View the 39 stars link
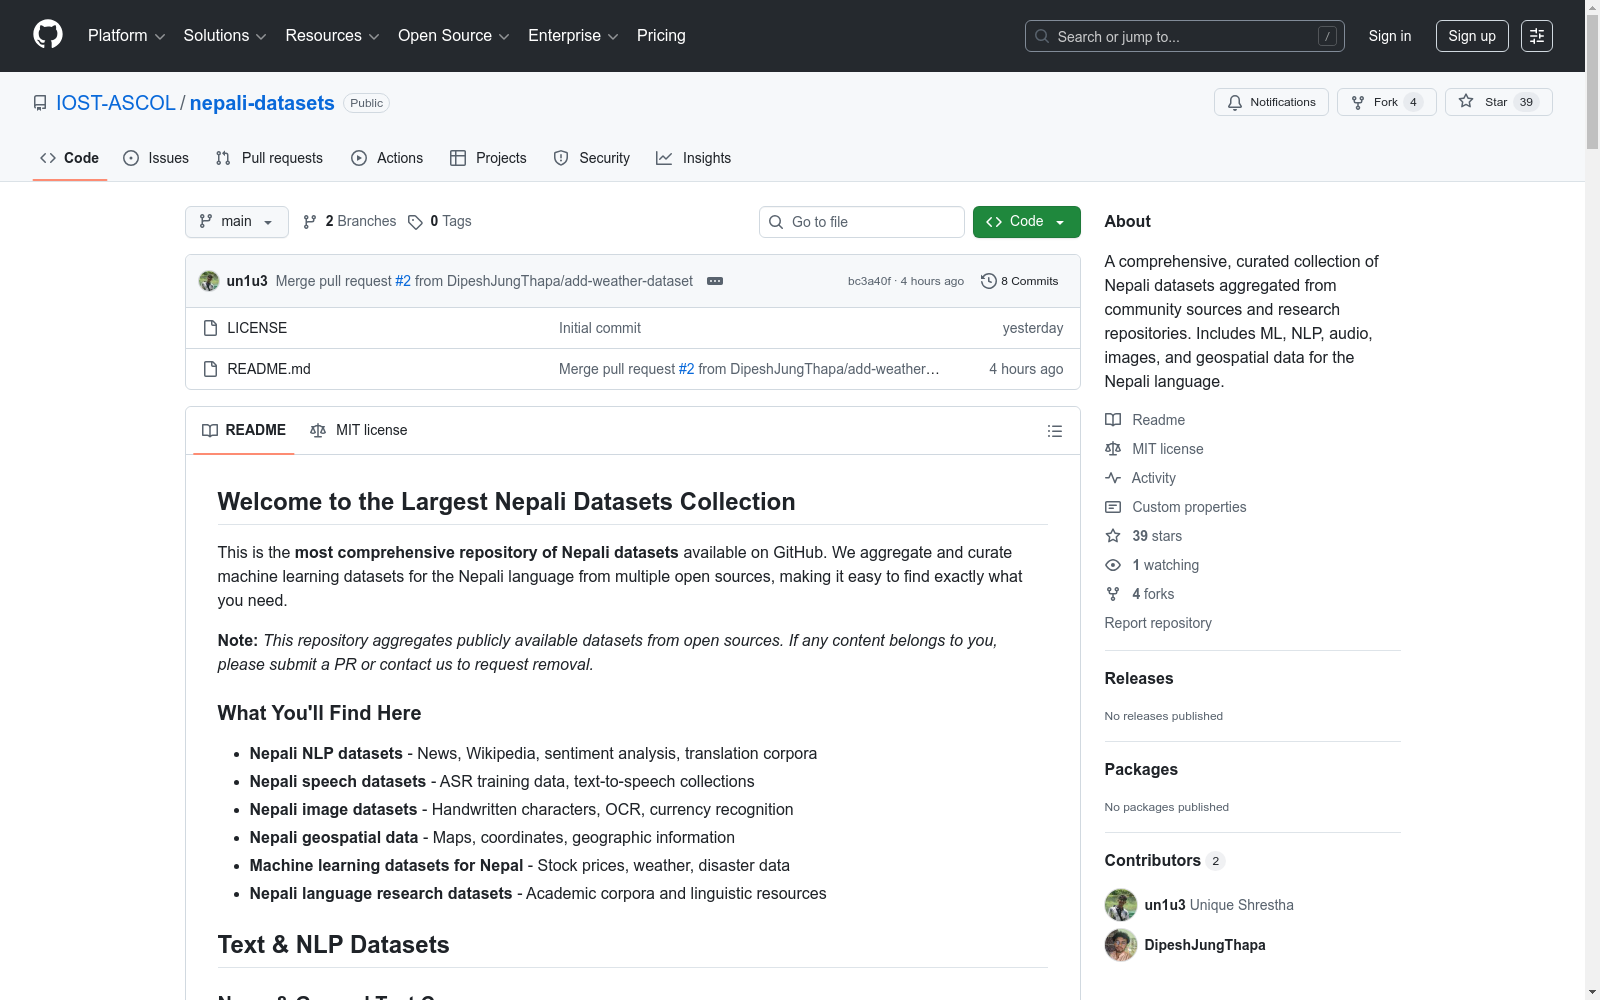Viewport: 1600px width, 1000px height. [x=1143, y=536]
